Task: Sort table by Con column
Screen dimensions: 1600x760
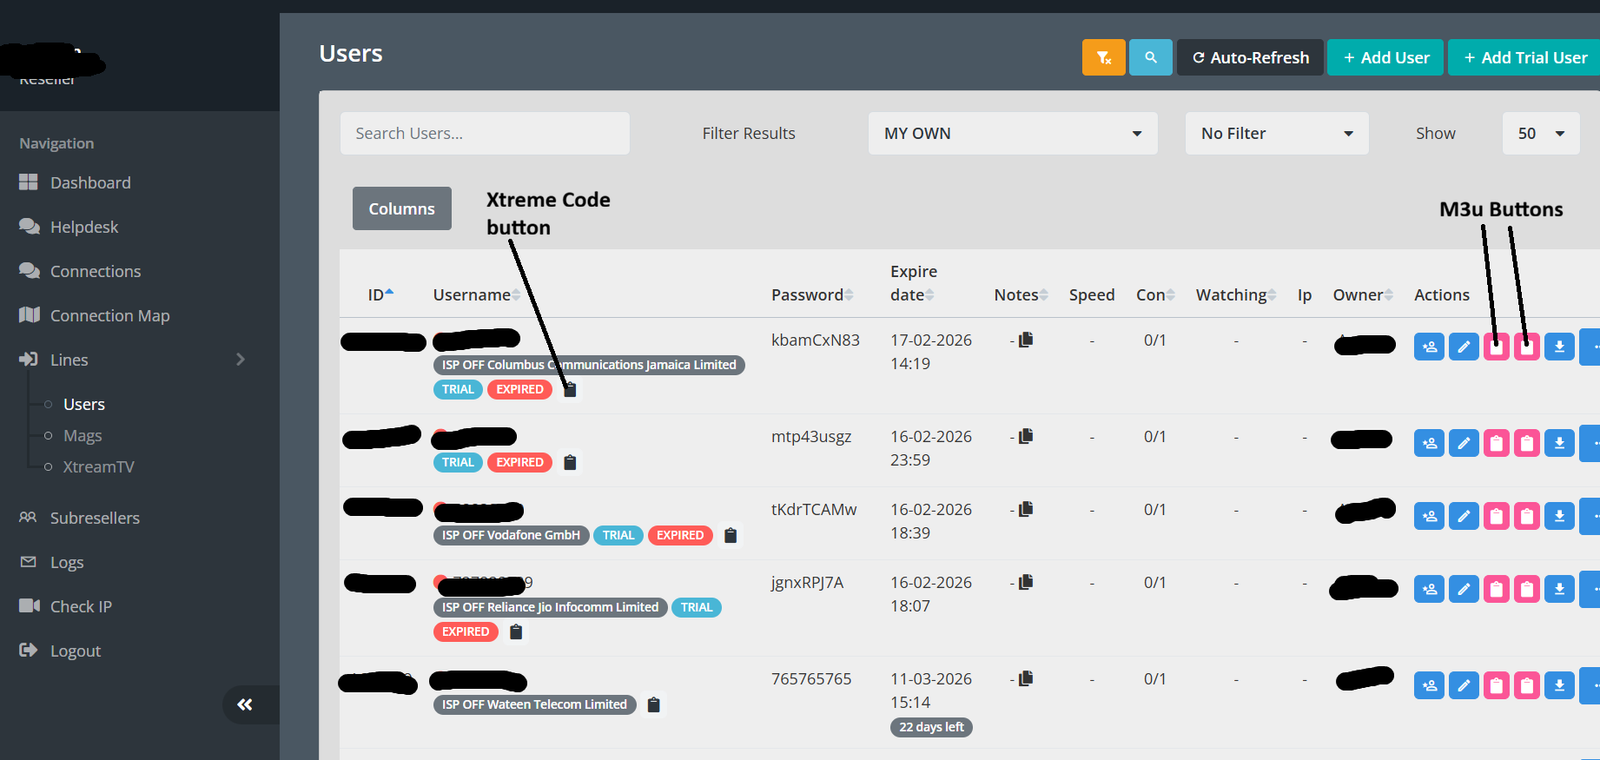Action: 1155,295
